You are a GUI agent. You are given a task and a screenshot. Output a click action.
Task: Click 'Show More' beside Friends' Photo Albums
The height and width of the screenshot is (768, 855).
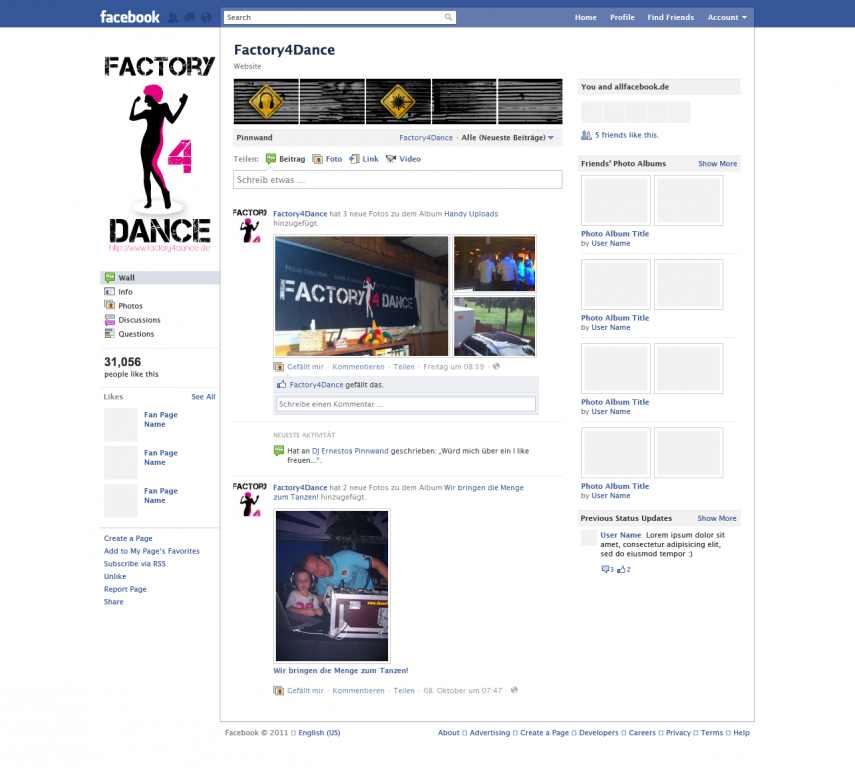[x=717, y=164]
